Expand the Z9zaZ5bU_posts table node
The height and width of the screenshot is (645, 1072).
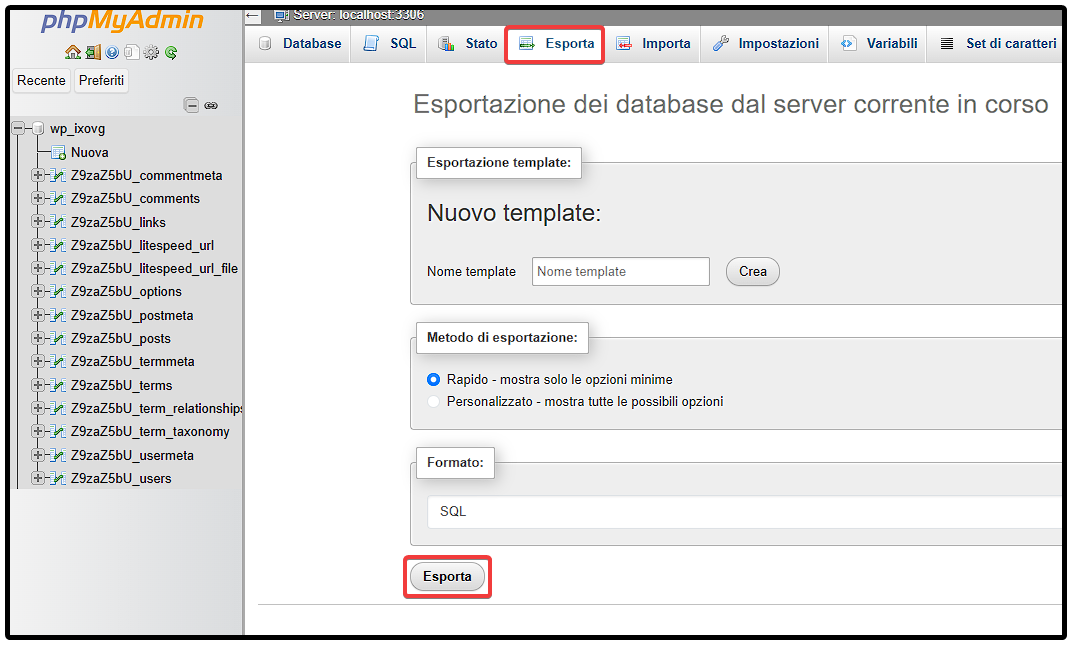point(38,338)
